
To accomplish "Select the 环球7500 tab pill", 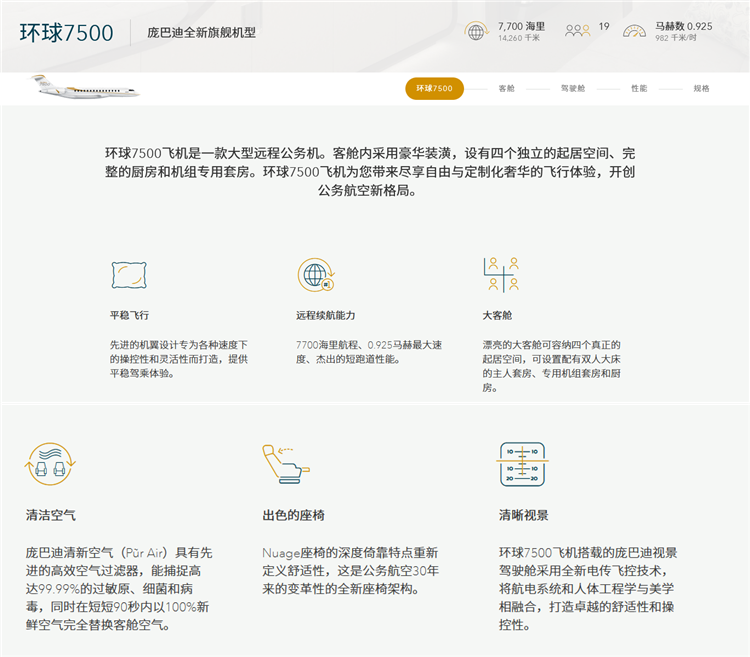I will 434,88.
